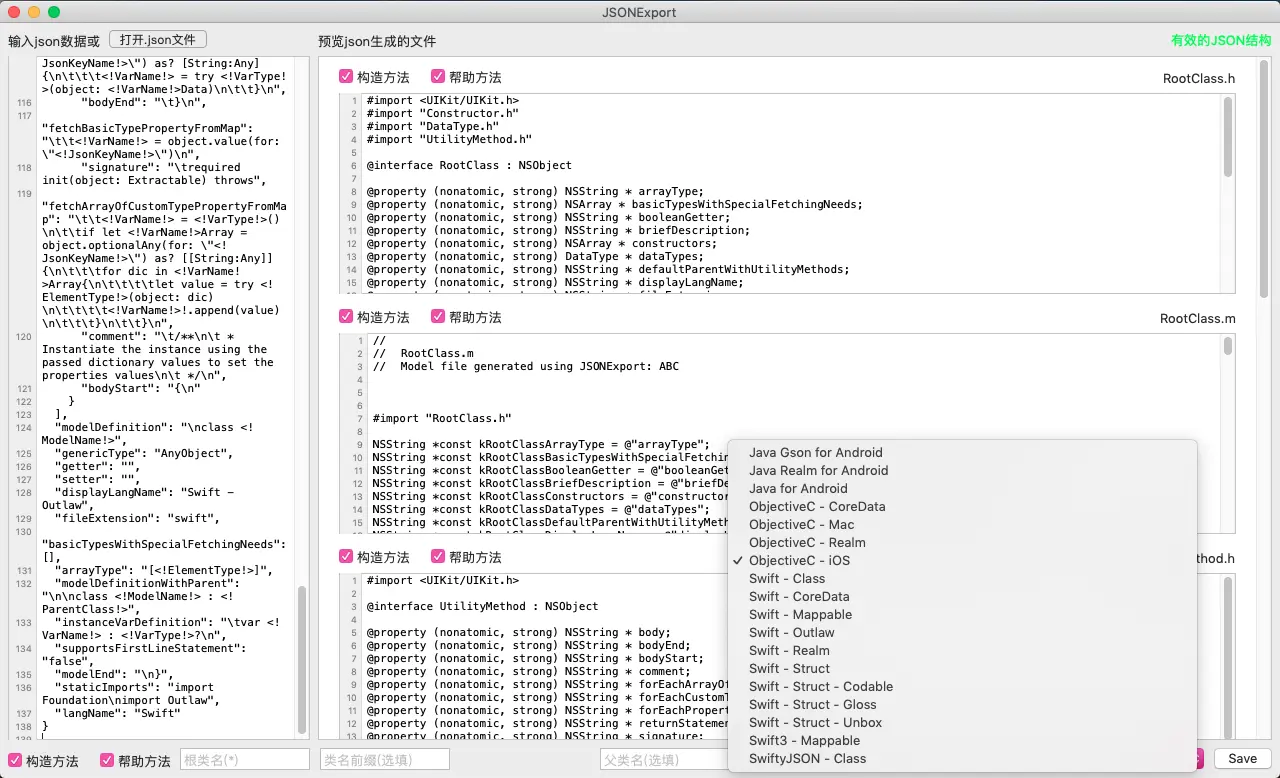Viewport: 1280px width, 778px height.
Task: Choose Swift - Mappable format
Action: [x=962, y=614]
